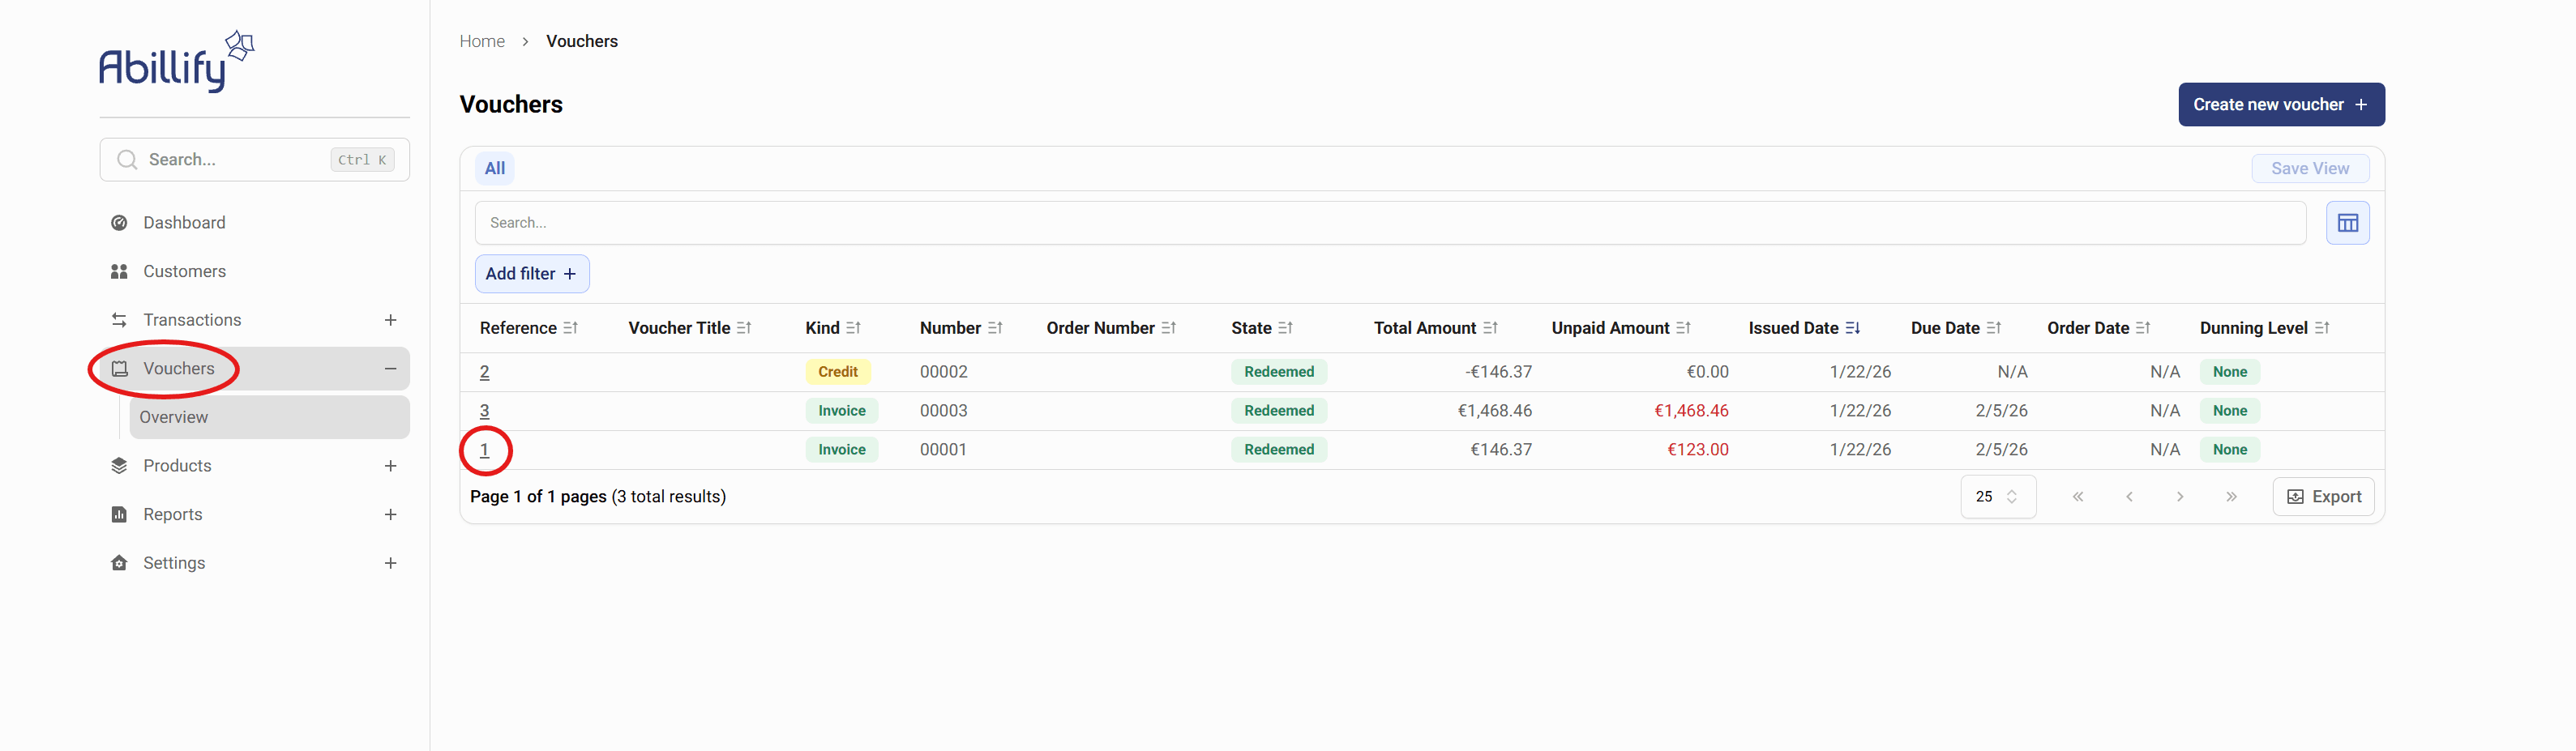This screenshot has width=2576, height=751.
Task: Click Create new voucher button
Action: pos(2280,105)
